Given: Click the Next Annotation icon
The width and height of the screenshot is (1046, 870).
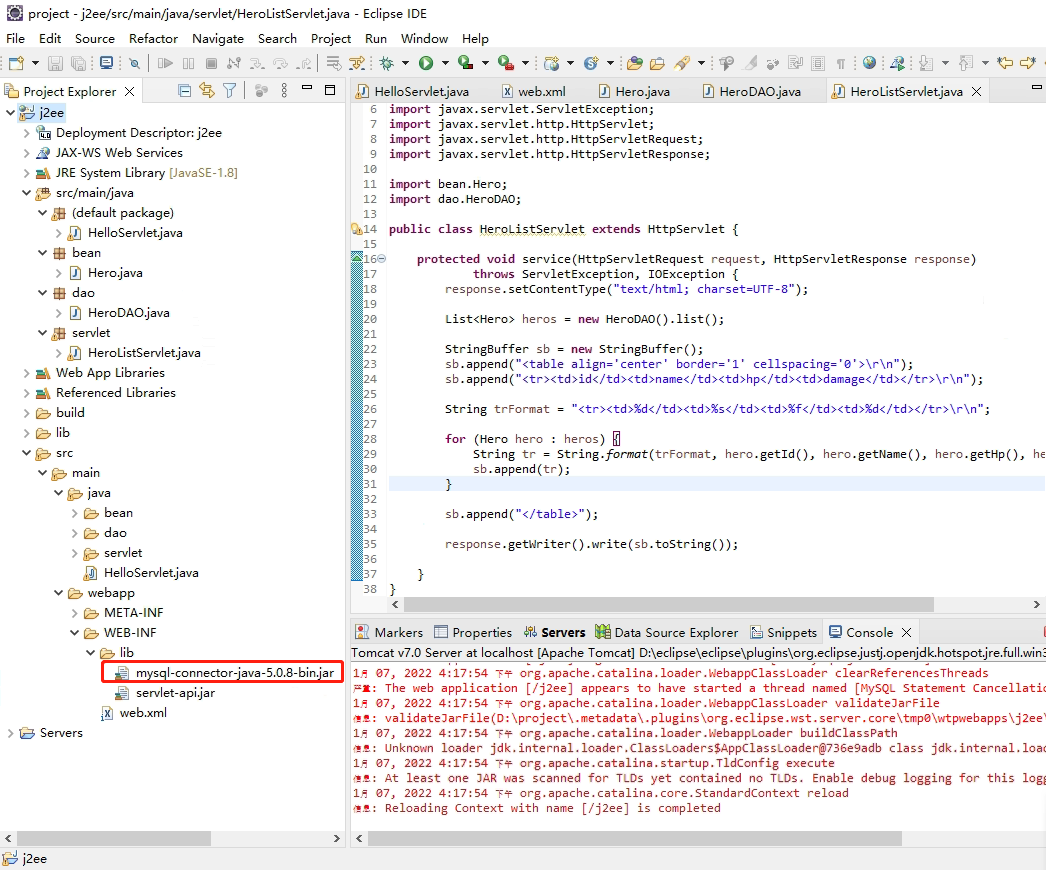Looking at the screenshot, I should [926, 63].
